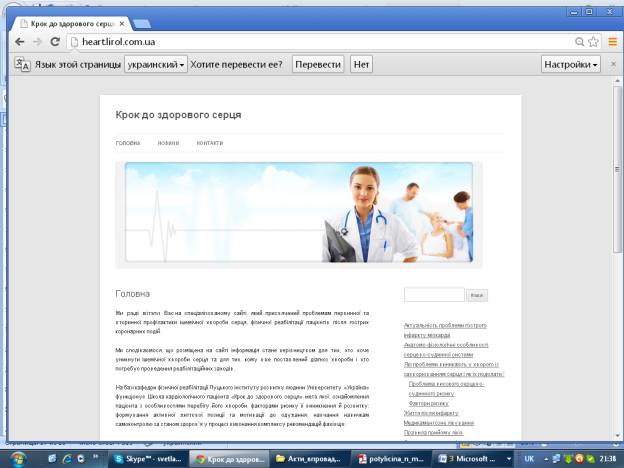Open the ГОЛОВНА menu item
The width and height of the screenshot is (624, 468).
[128, 143]
